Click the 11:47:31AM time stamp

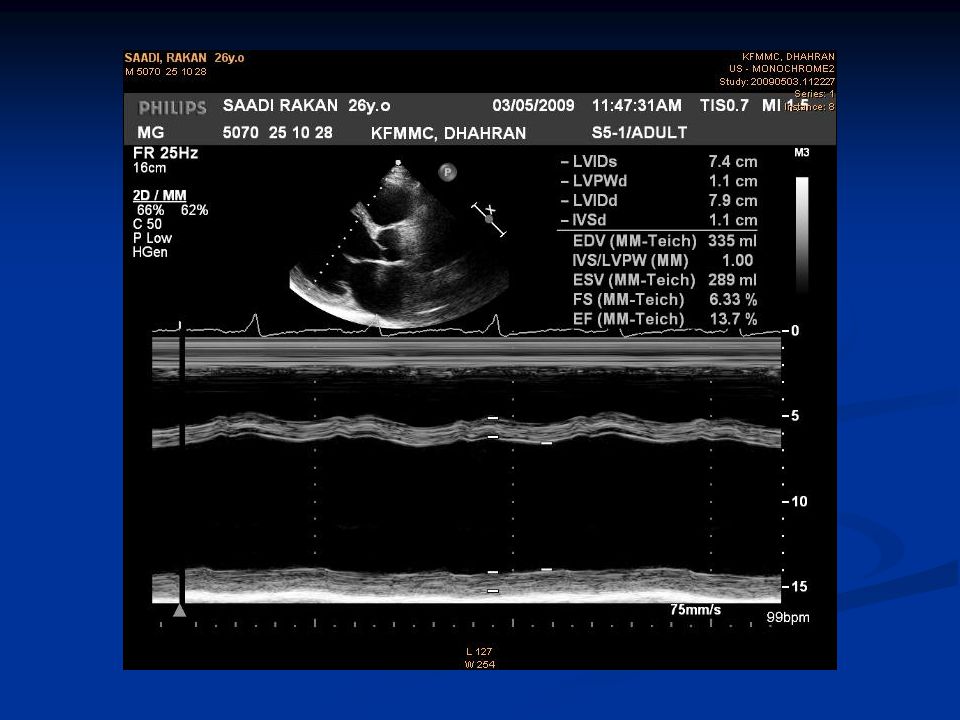[637, 105]
